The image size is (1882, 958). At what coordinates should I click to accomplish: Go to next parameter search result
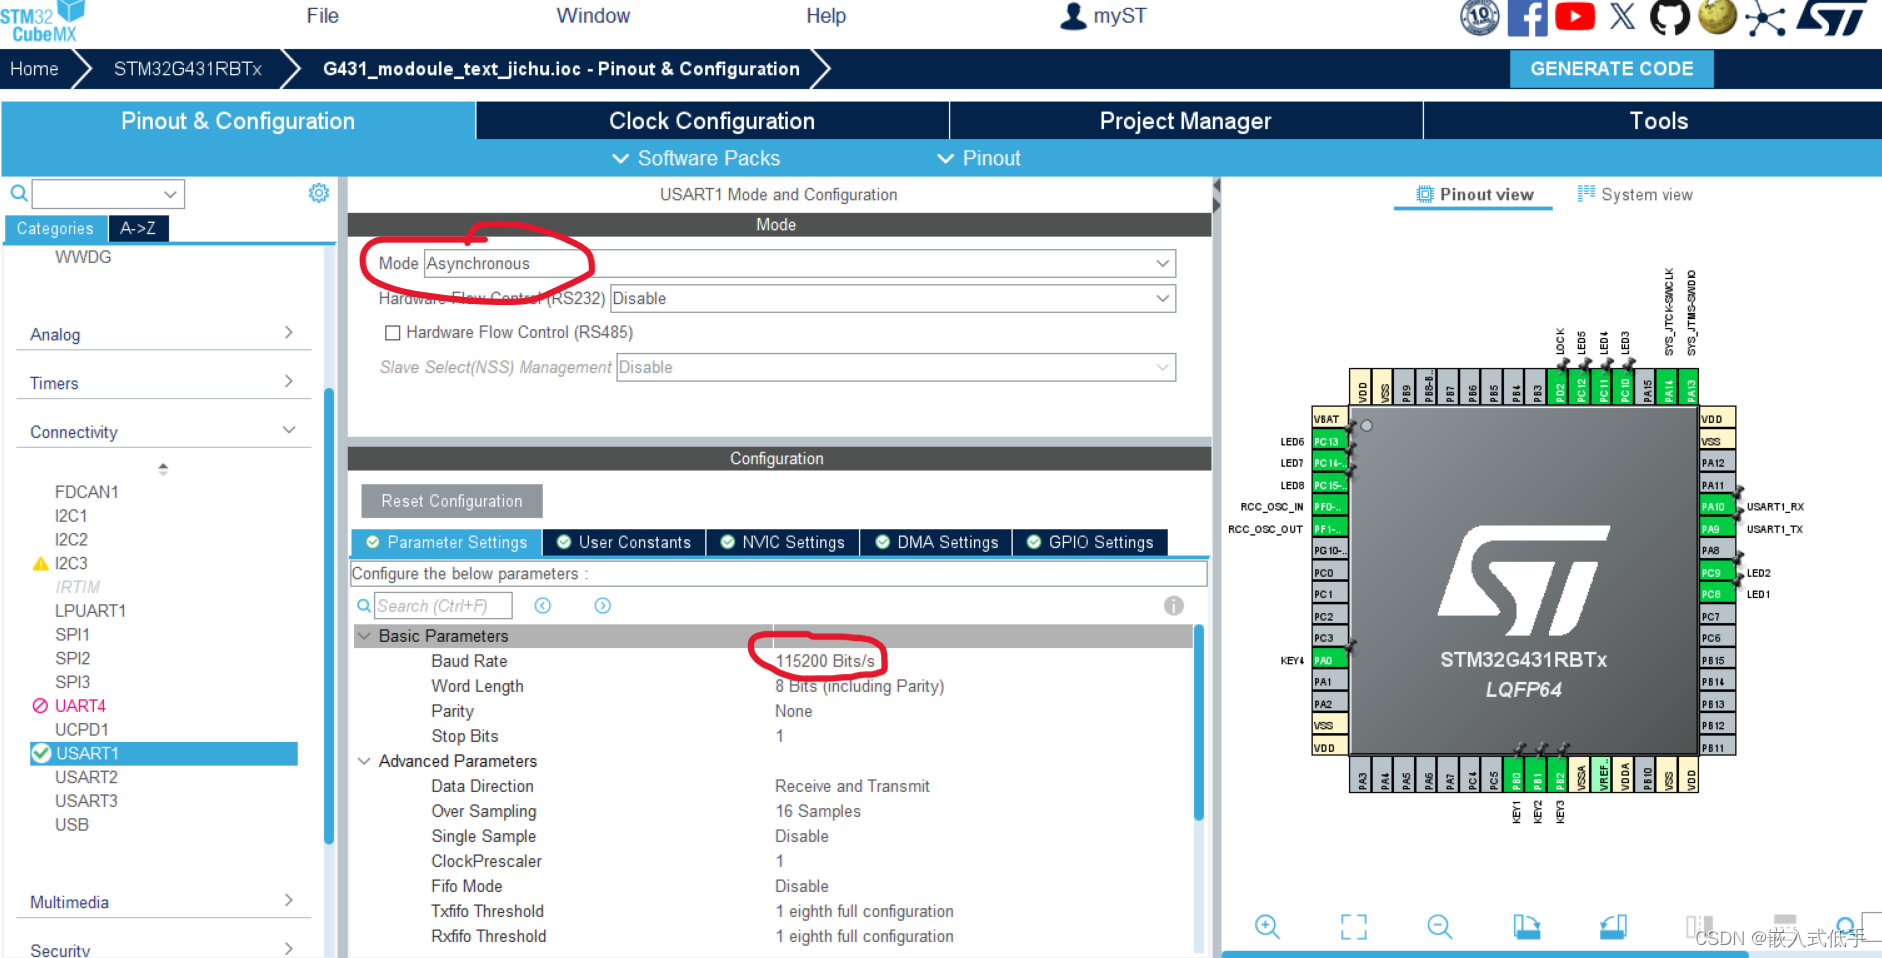pos(603,606)
